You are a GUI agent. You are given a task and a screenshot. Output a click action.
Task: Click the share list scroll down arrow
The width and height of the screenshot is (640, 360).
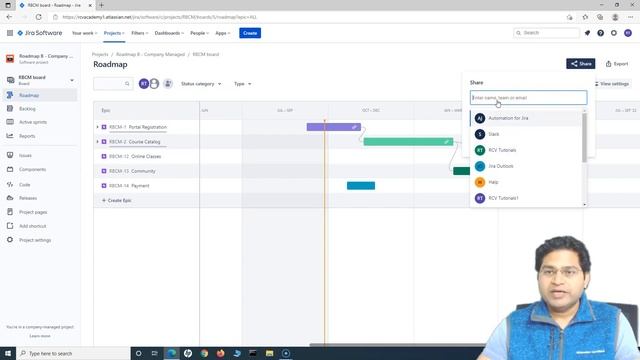[x=584, y=204]
